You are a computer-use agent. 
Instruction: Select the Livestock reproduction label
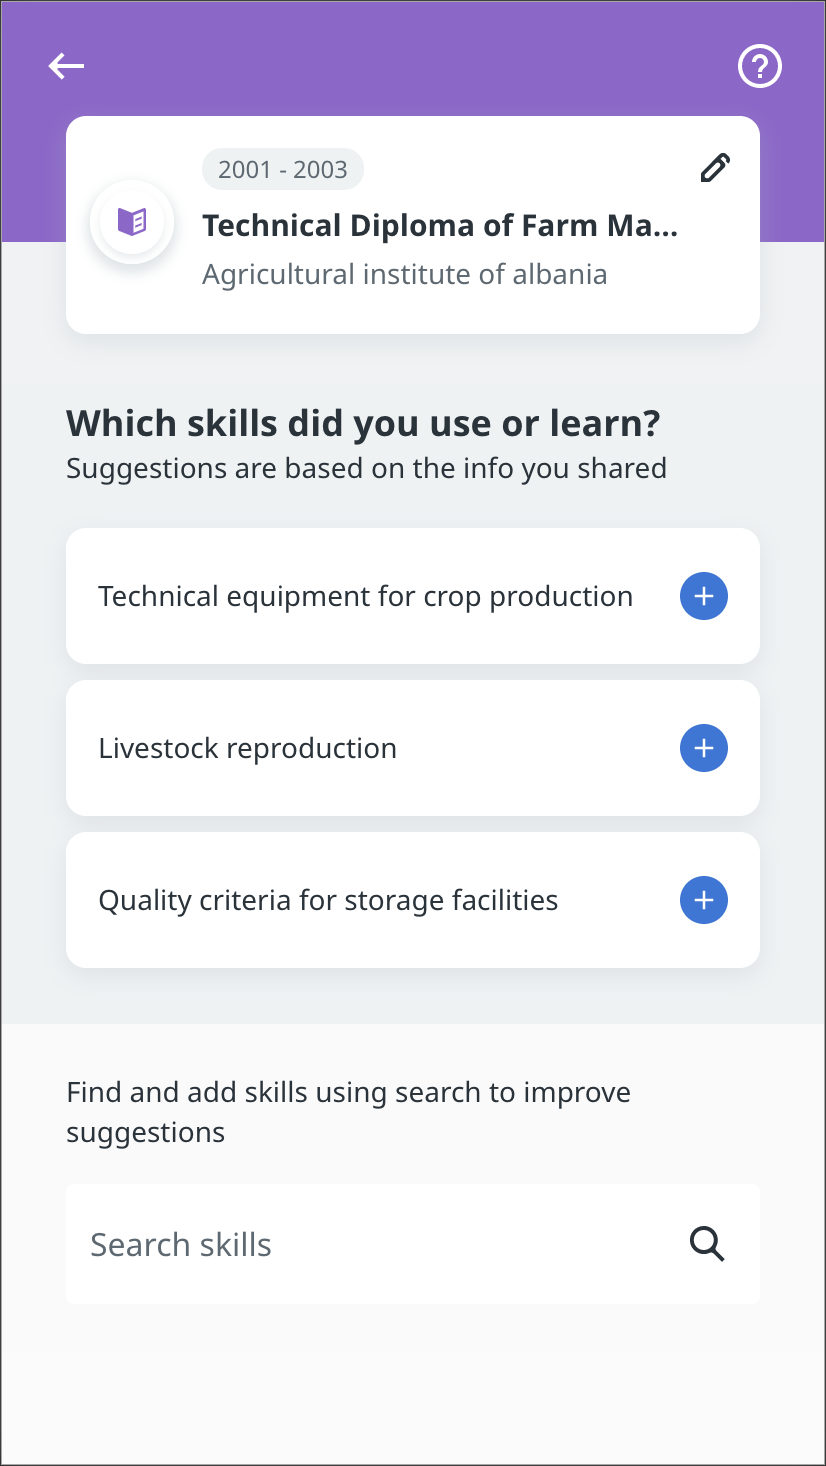point(248,748)
